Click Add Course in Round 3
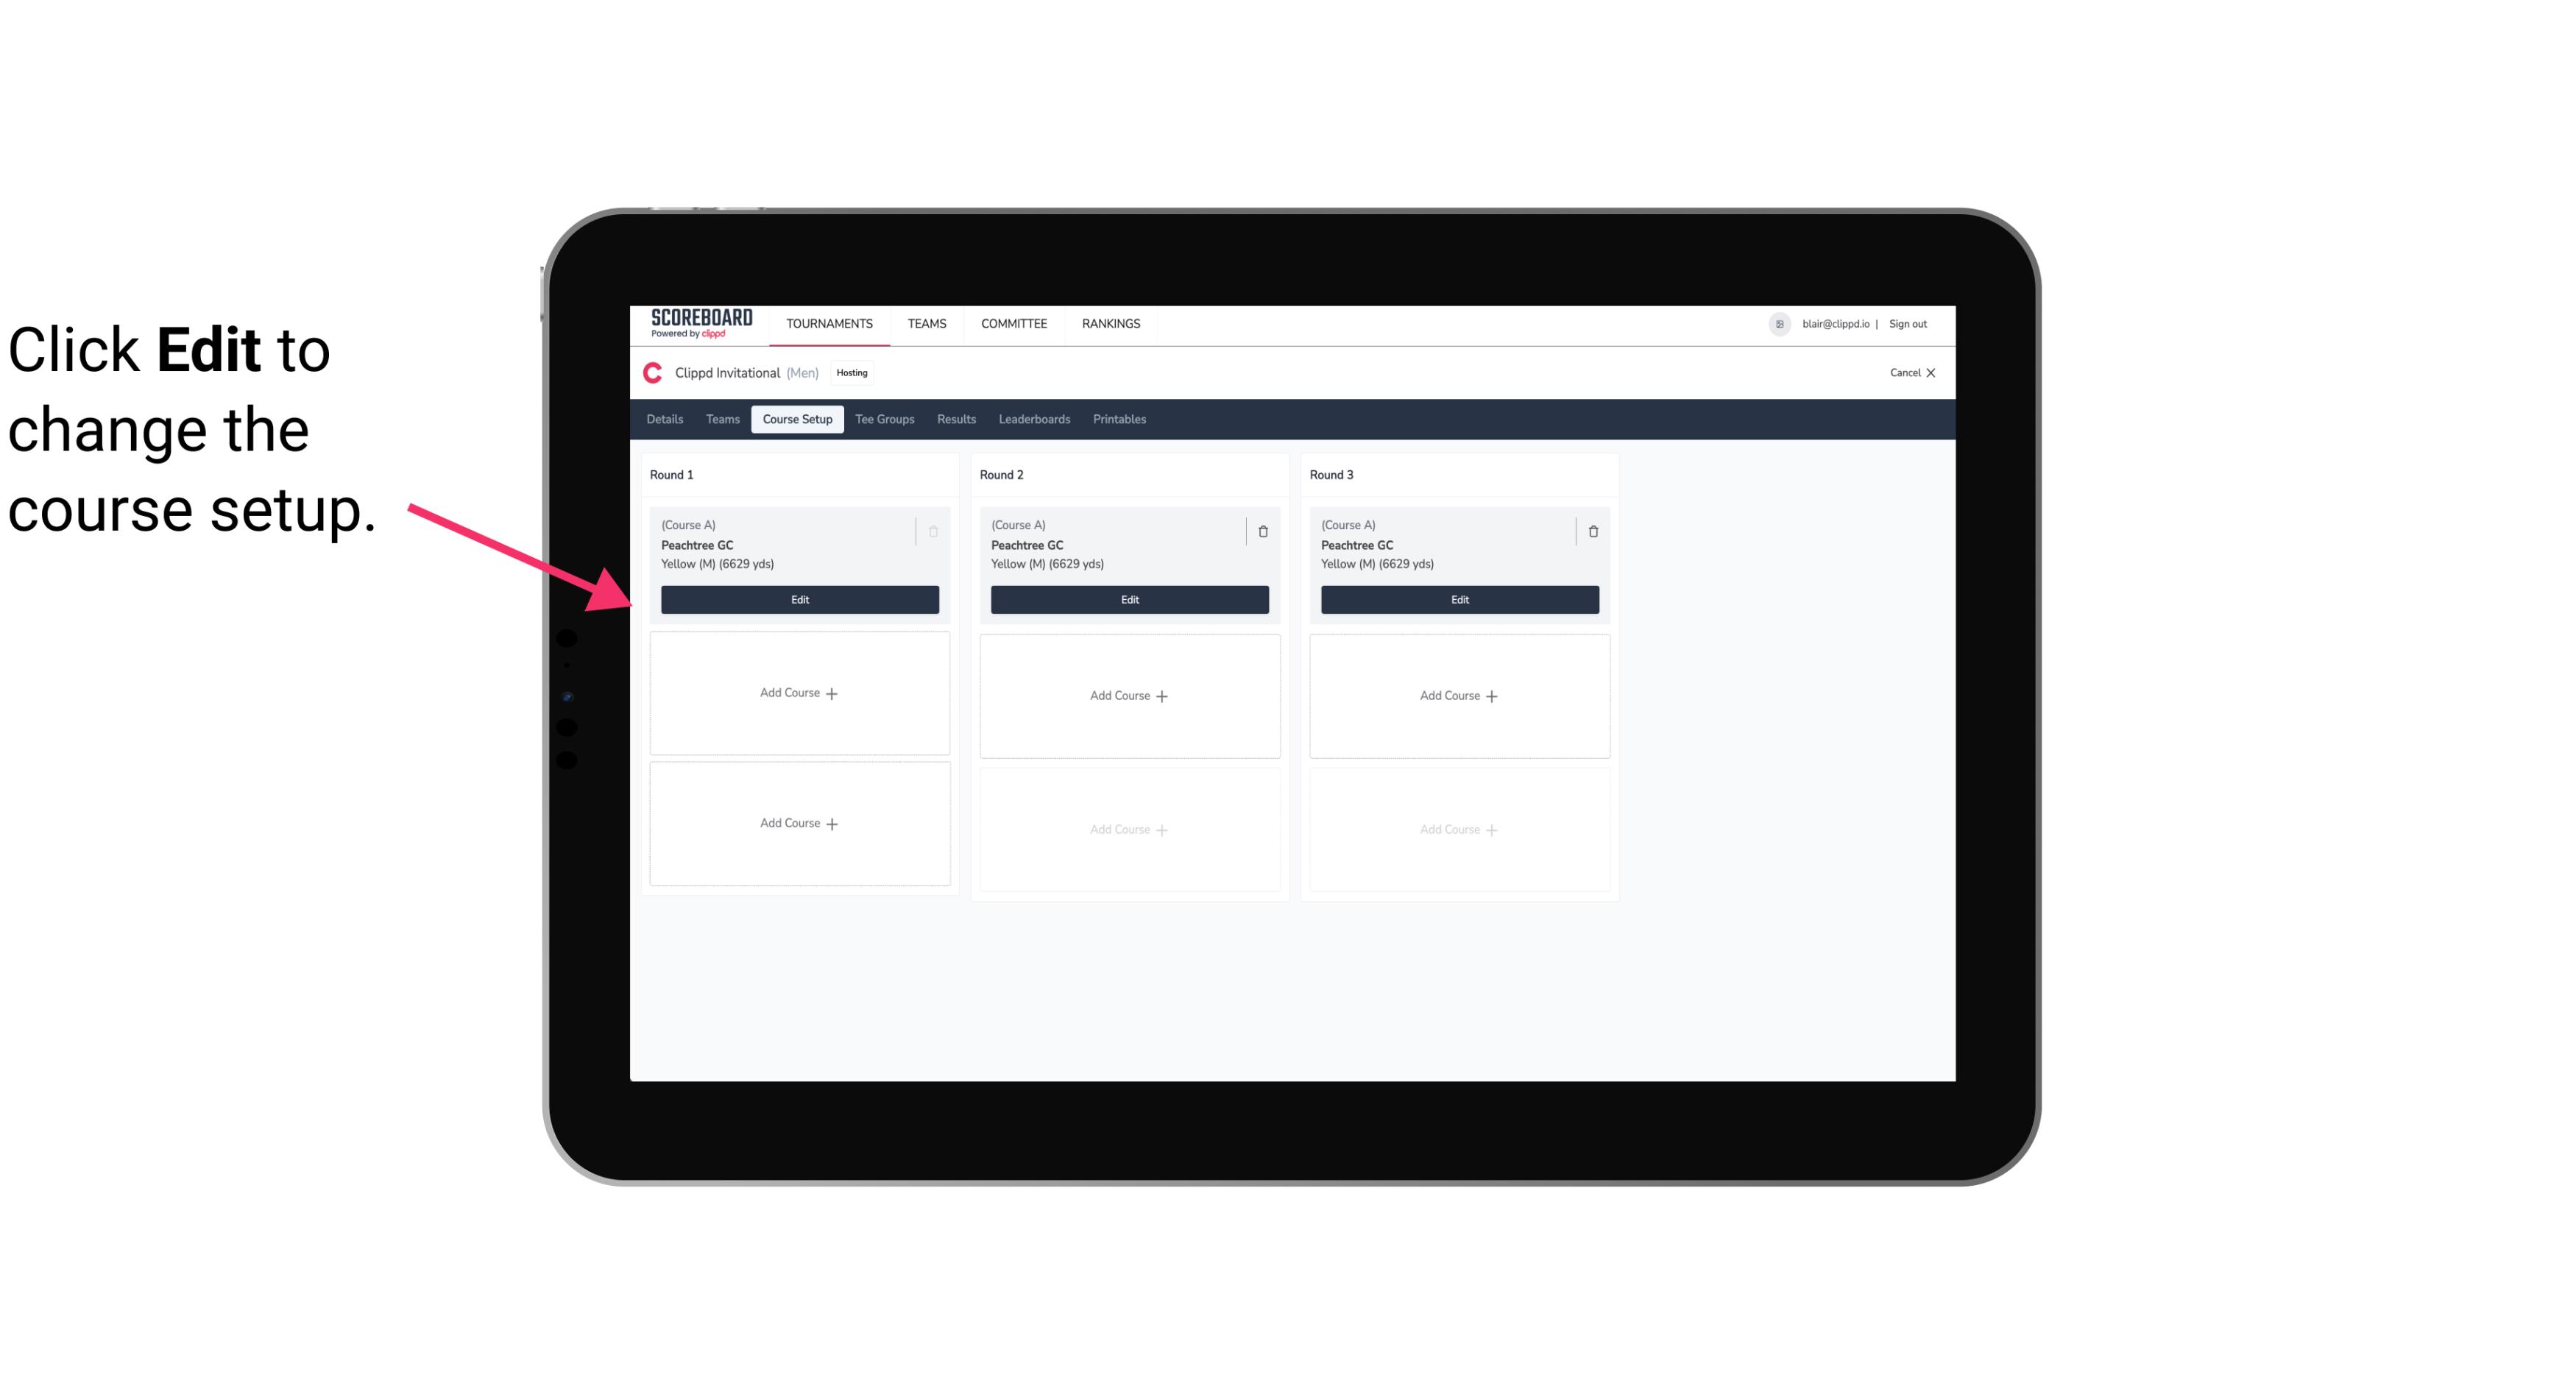This screenshot has width=2576, height=1386. coord(1459,695)
